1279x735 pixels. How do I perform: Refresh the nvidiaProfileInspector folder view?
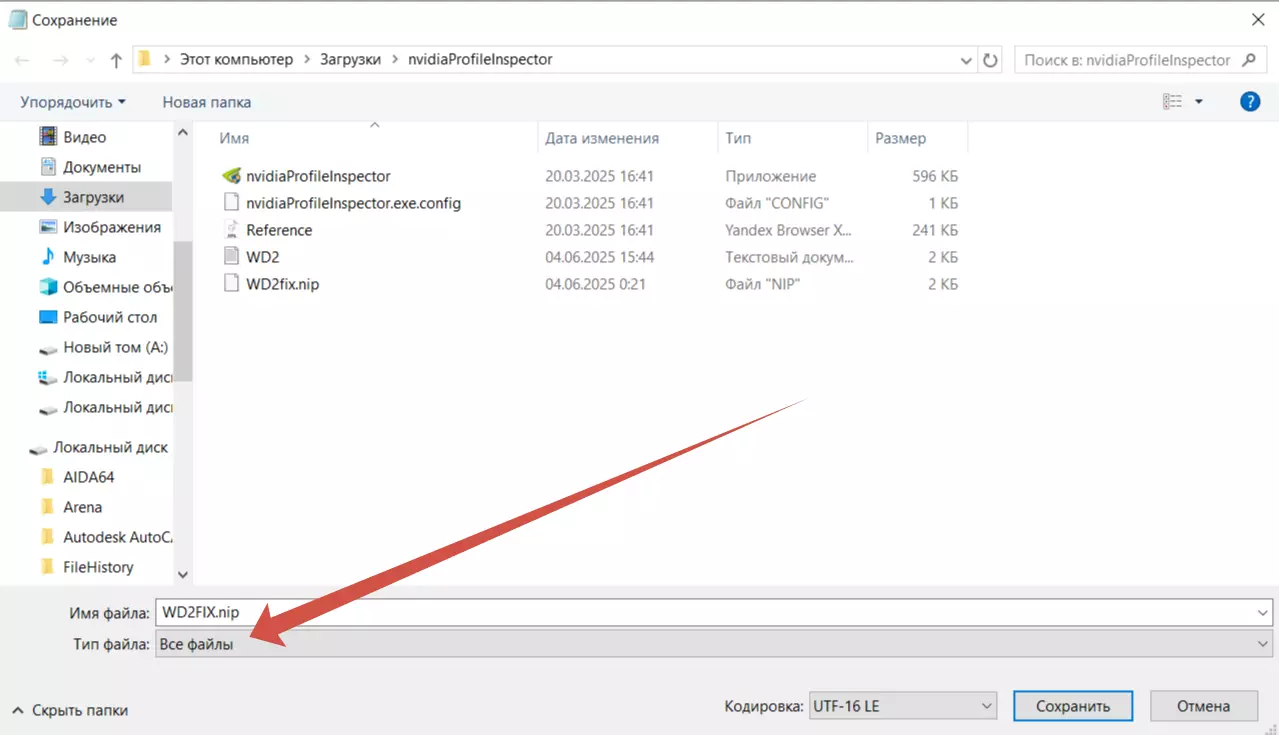(x=990, y=60)
